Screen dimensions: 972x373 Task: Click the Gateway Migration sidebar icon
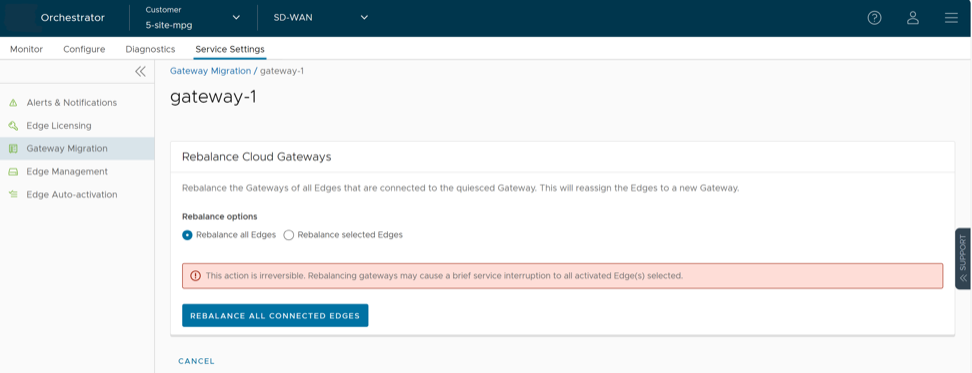point(14,149)
